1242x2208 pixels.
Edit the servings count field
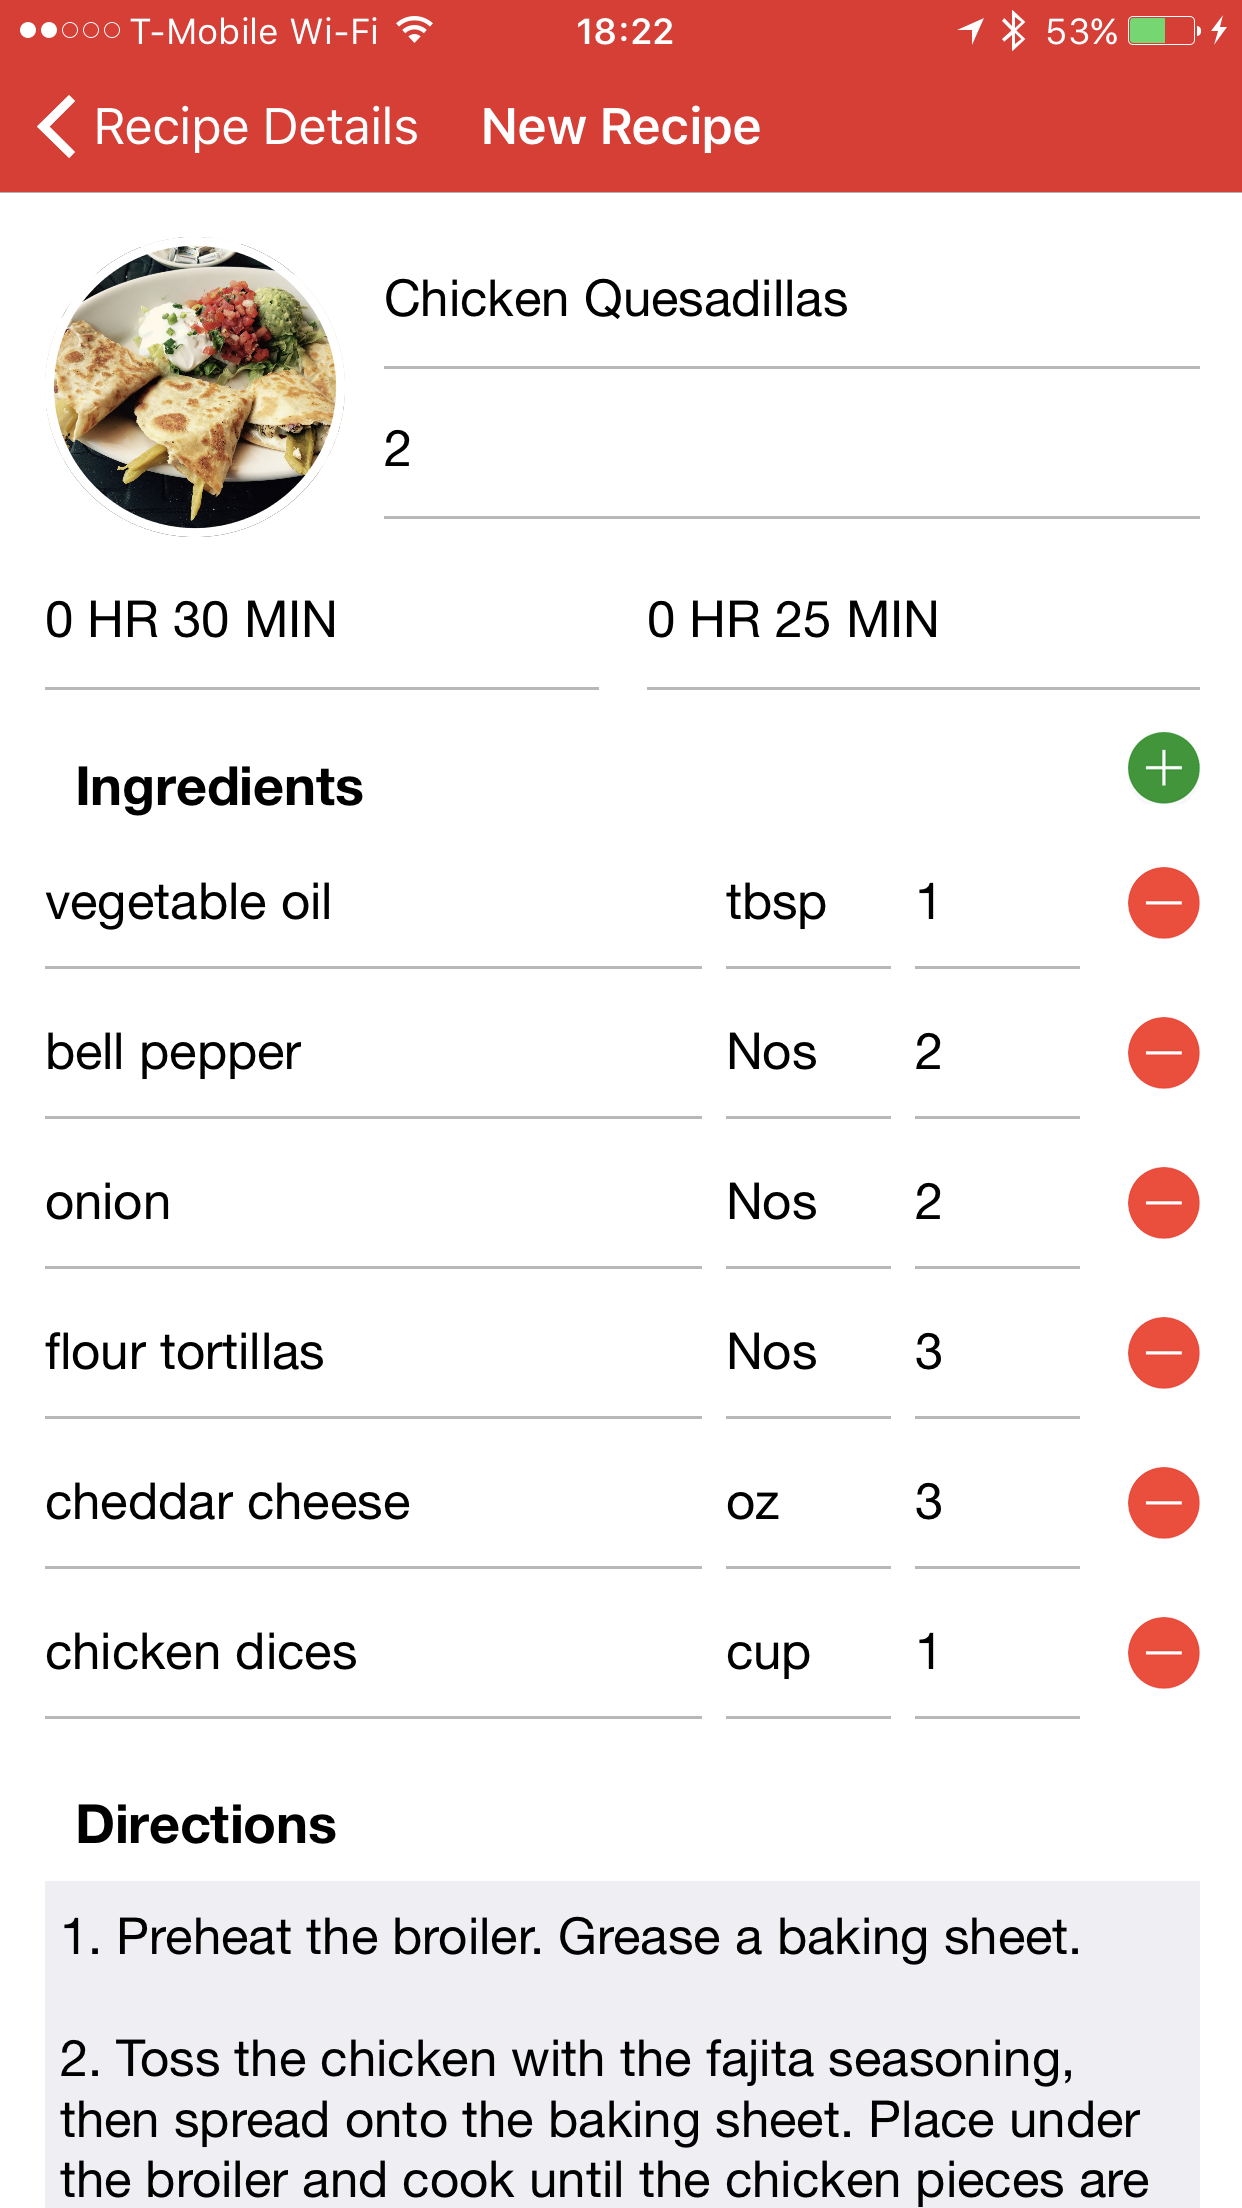point(790,450)
